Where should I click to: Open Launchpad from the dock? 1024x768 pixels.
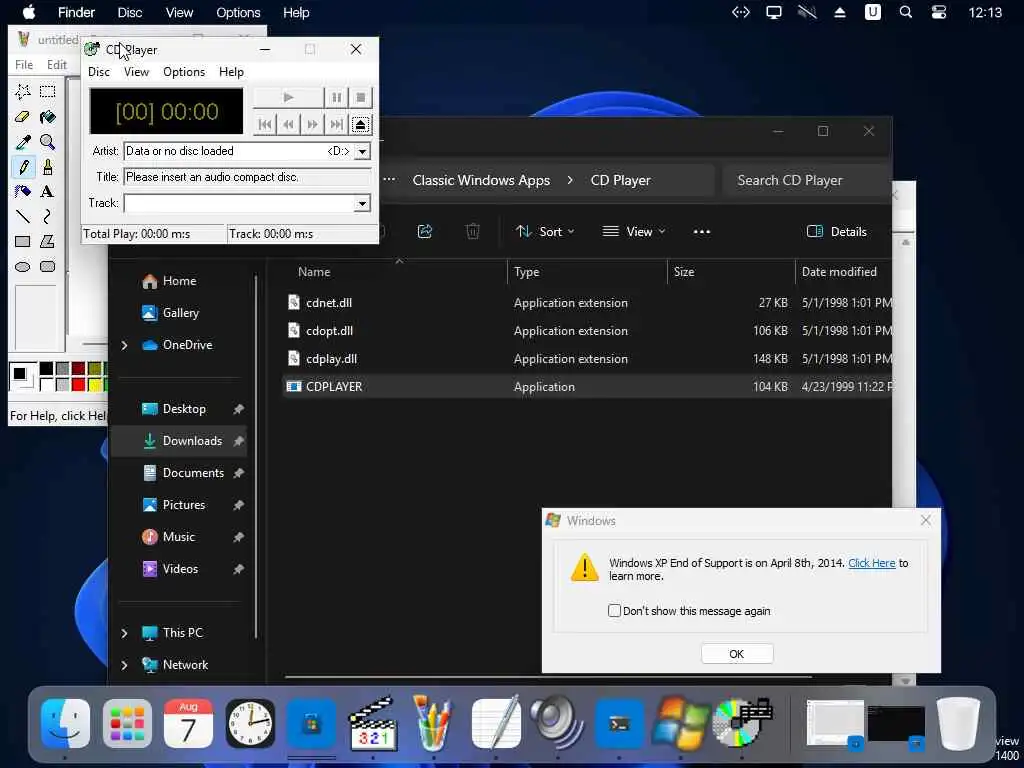(x=127, y=724)
